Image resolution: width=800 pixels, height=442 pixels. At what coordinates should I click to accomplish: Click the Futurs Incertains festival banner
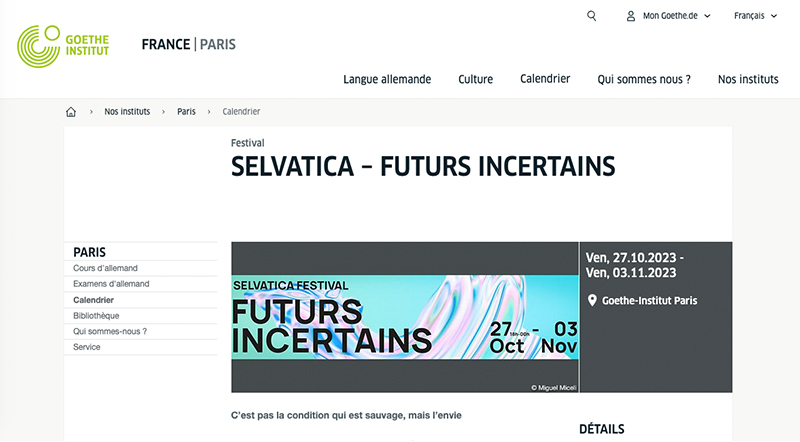pyautogui.click(x=405, y=317)
